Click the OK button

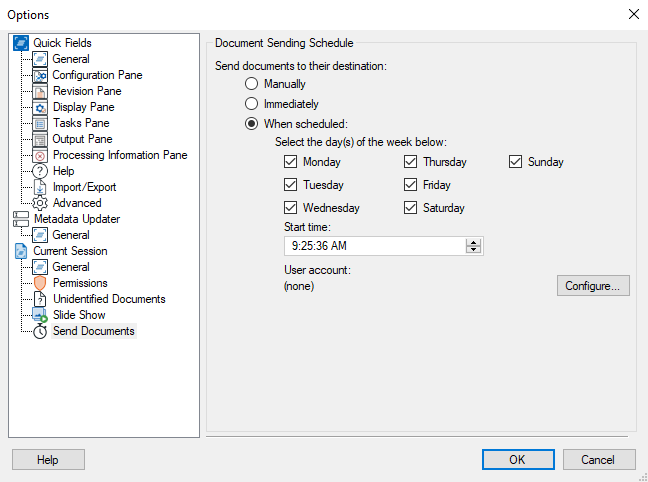tap(518, 460)
